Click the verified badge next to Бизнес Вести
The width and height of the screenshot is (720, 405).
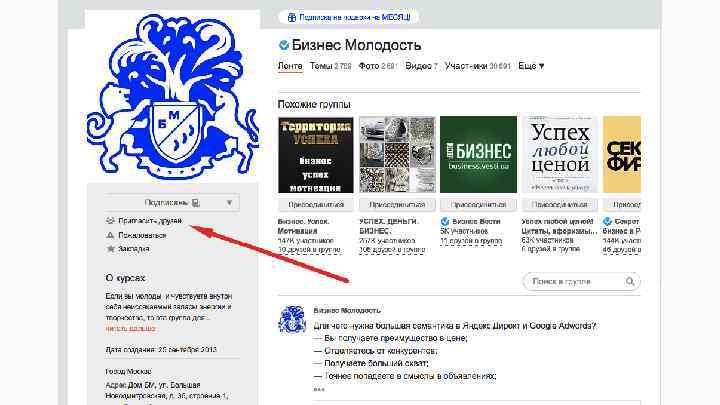point(444,221)
